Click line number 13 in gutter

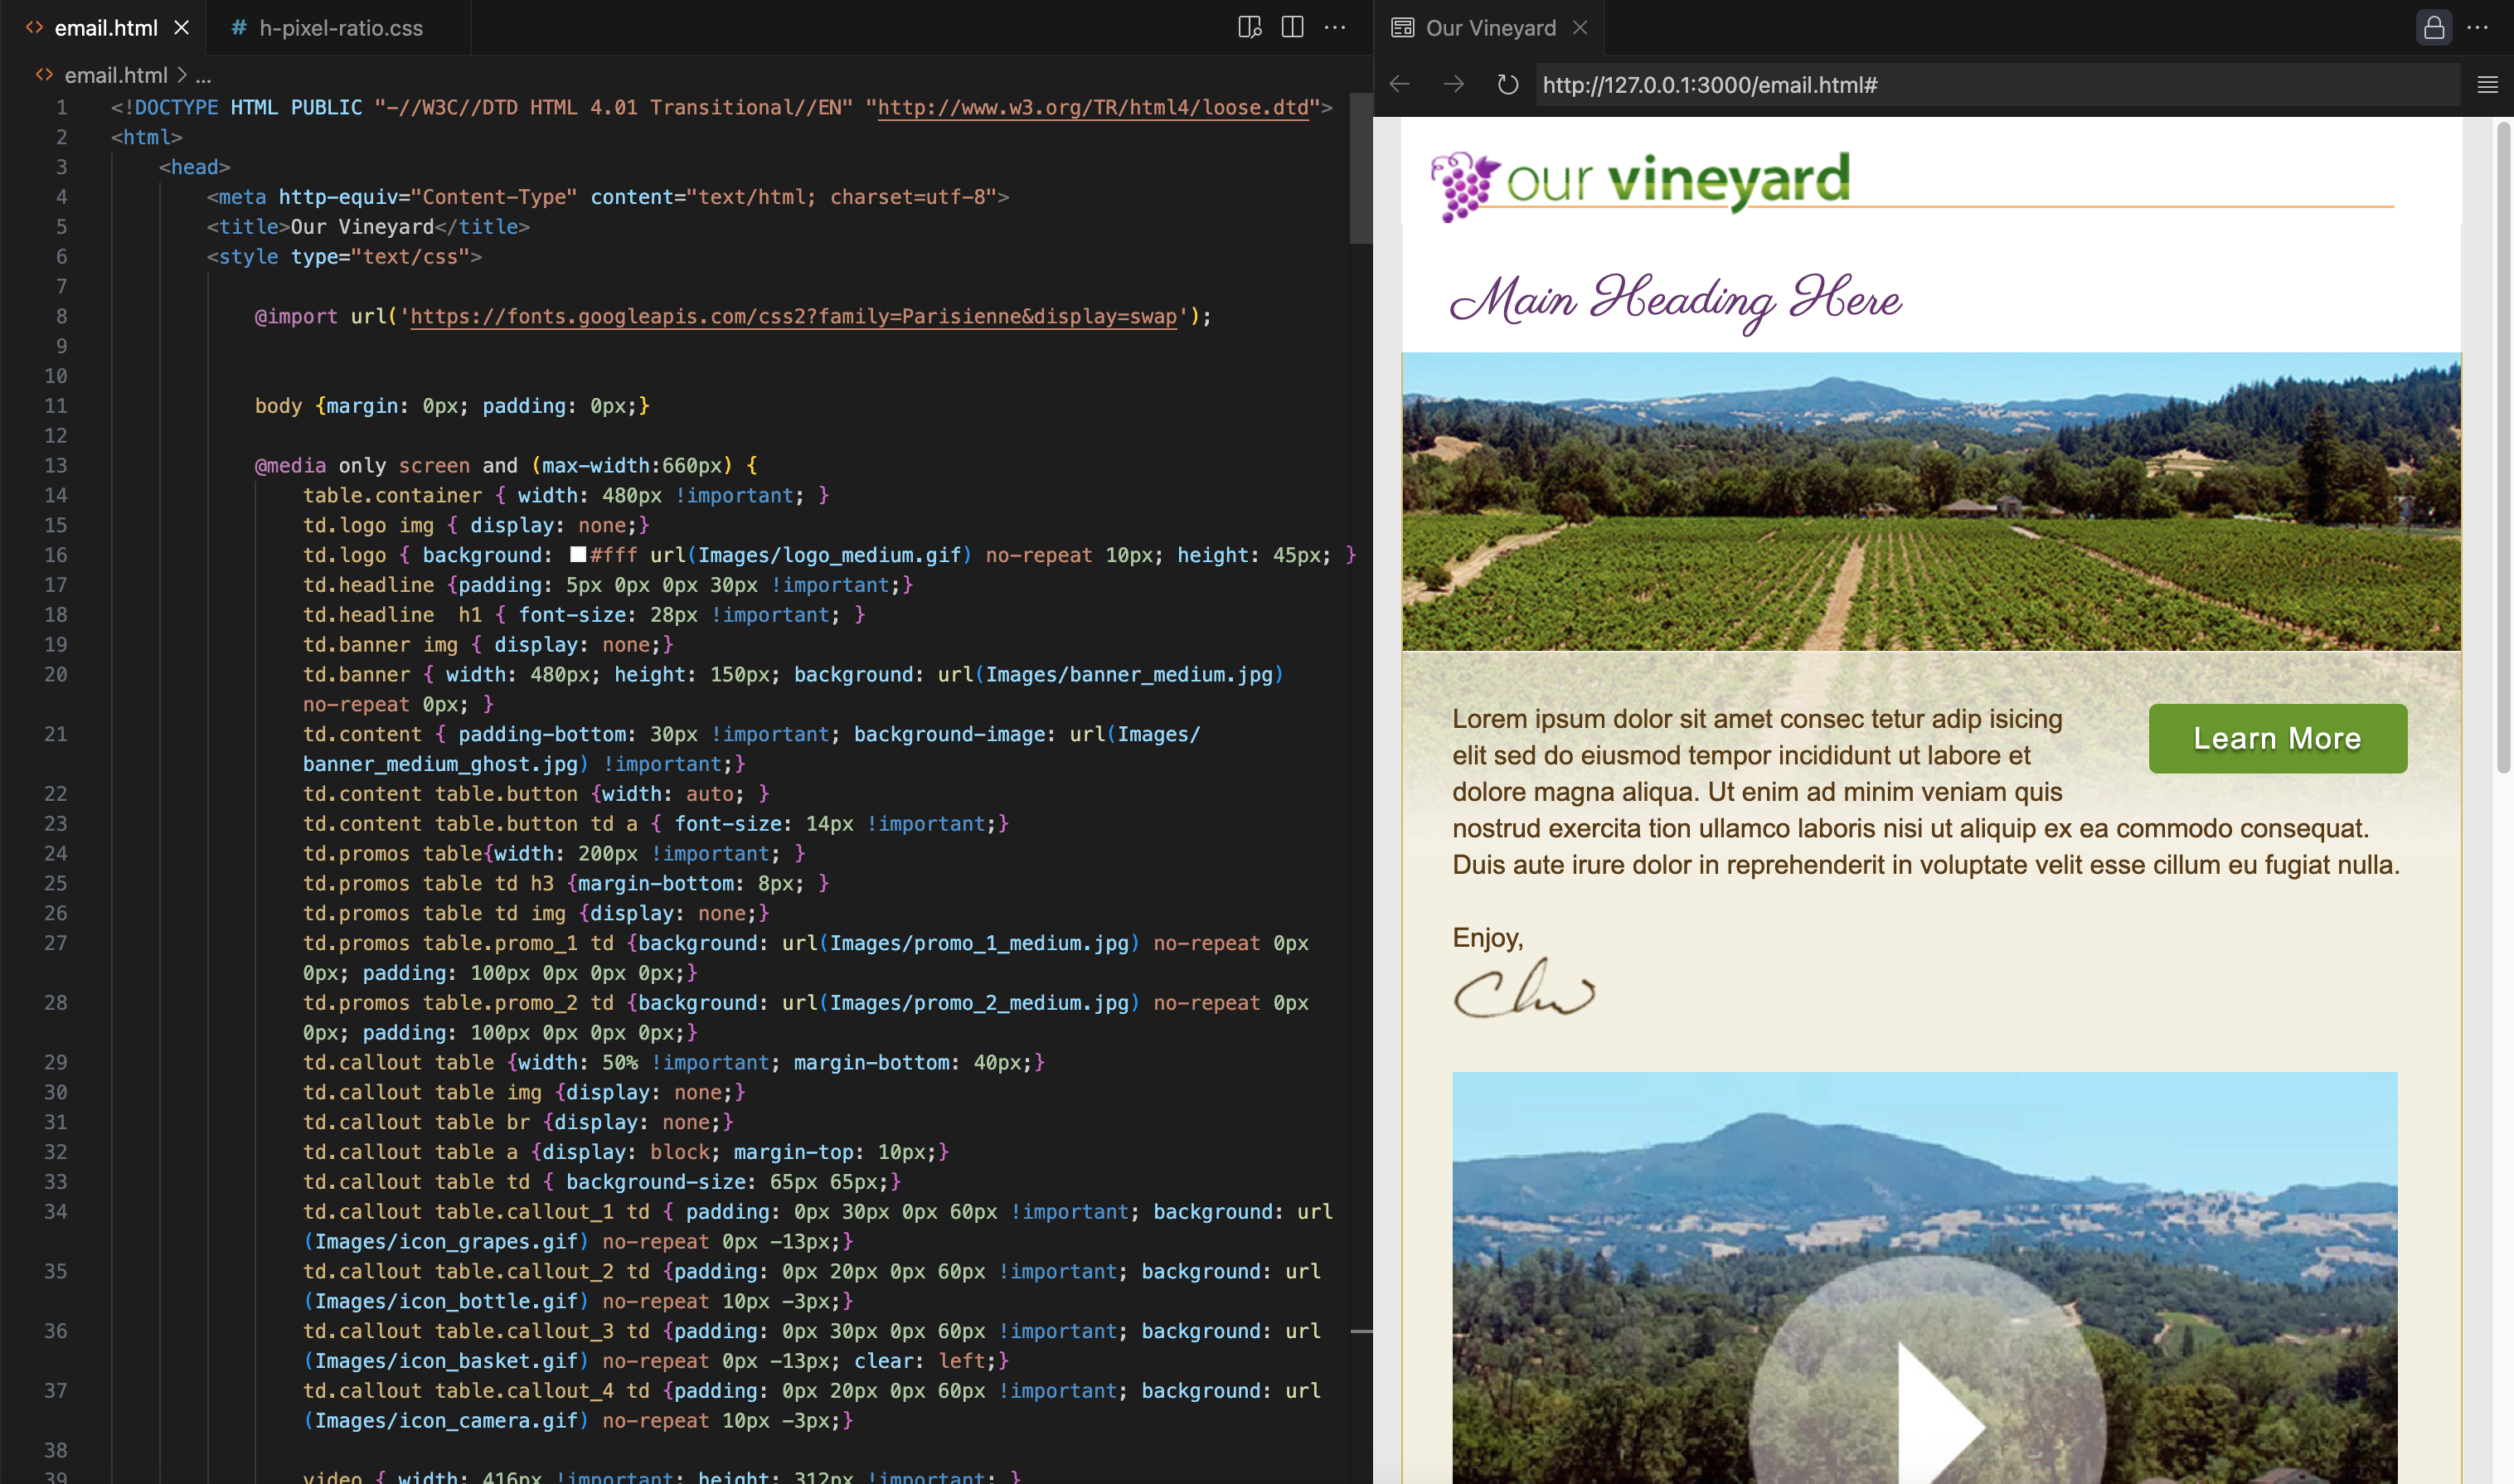[56, 465]
